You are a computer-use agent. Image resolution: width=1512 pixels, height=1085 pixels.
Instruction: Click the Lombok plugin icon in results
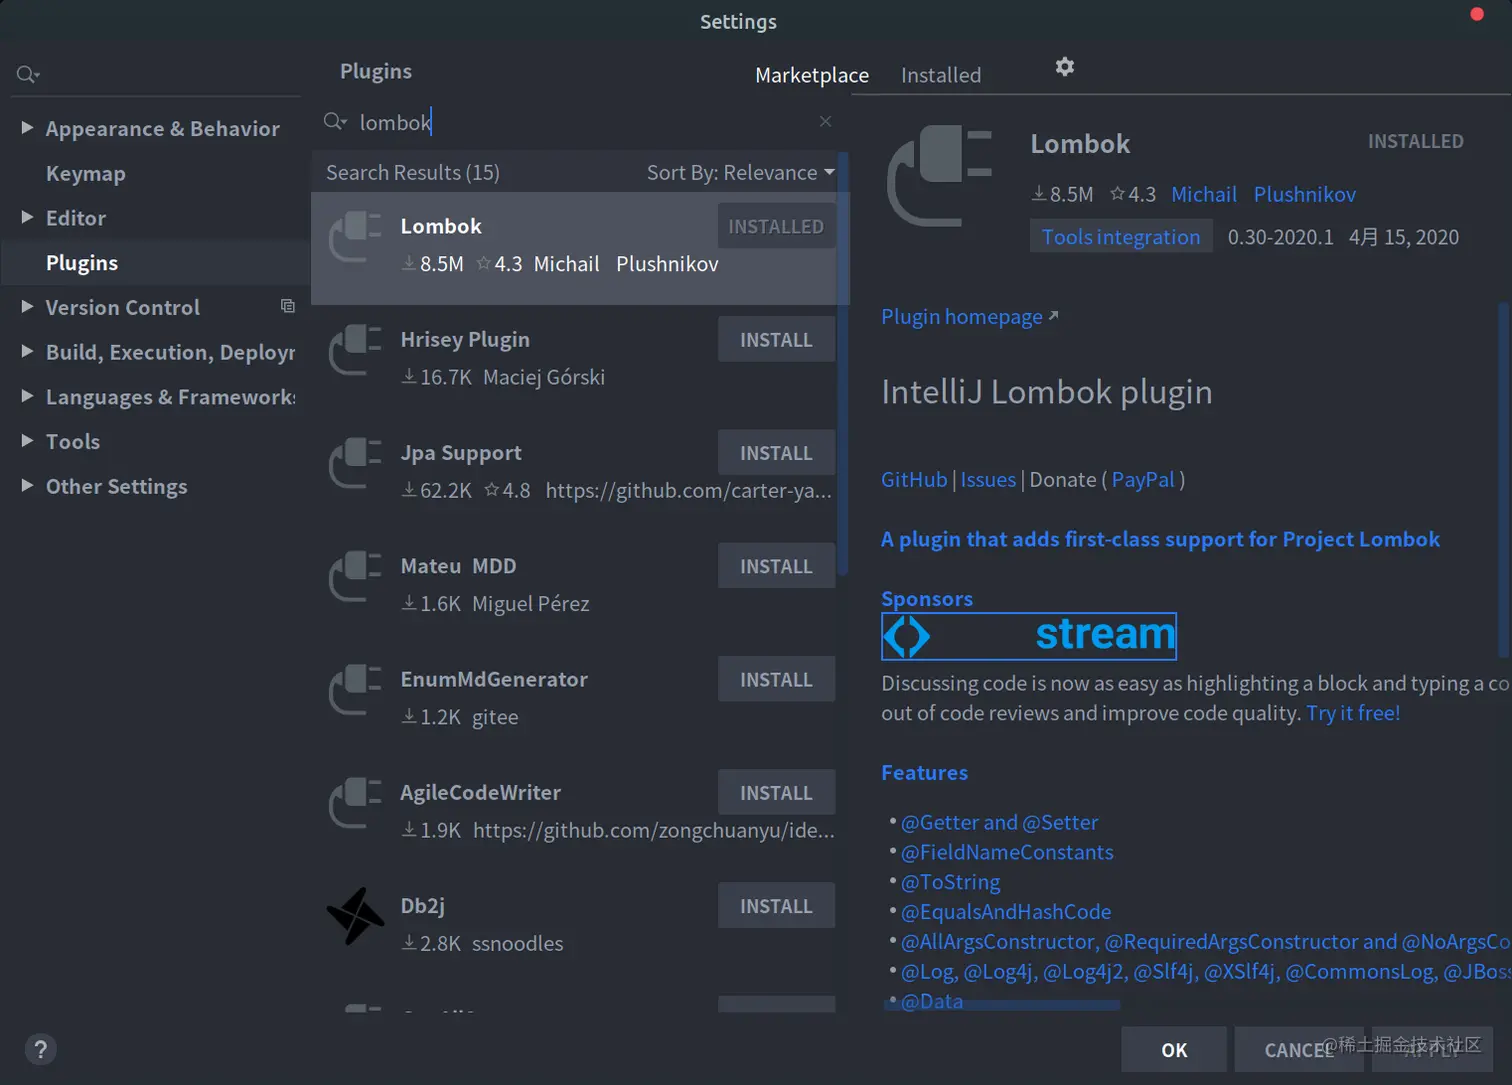click(356, 237)
